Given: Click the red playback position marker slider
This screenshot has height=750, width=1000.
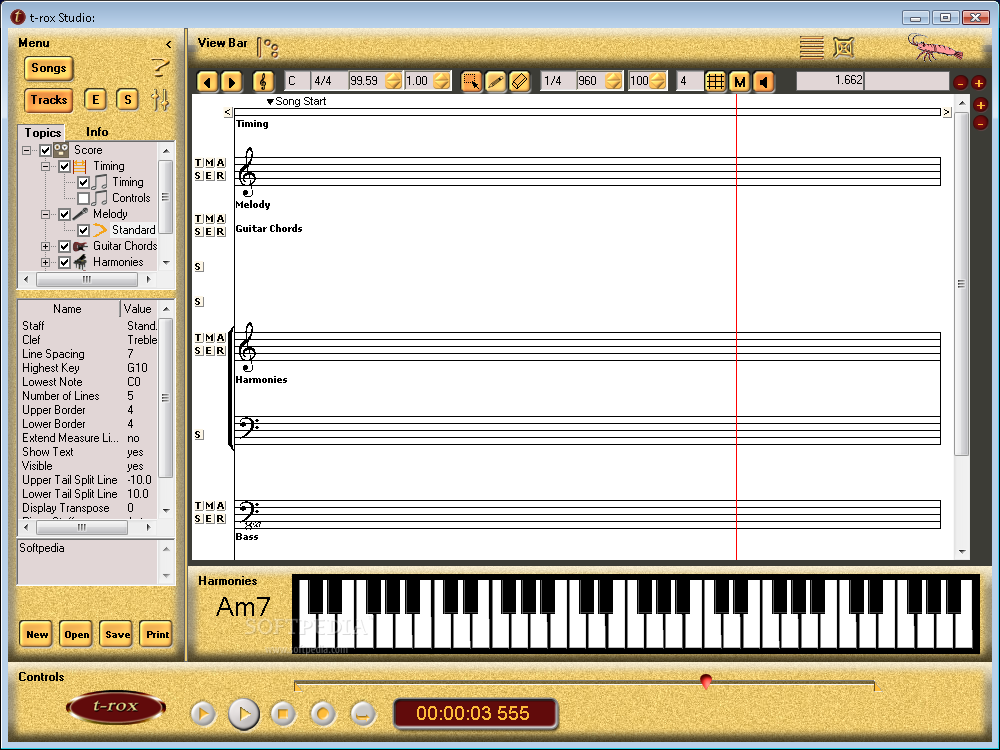Looking at the screenshot, I should click(x=705, y=681).
